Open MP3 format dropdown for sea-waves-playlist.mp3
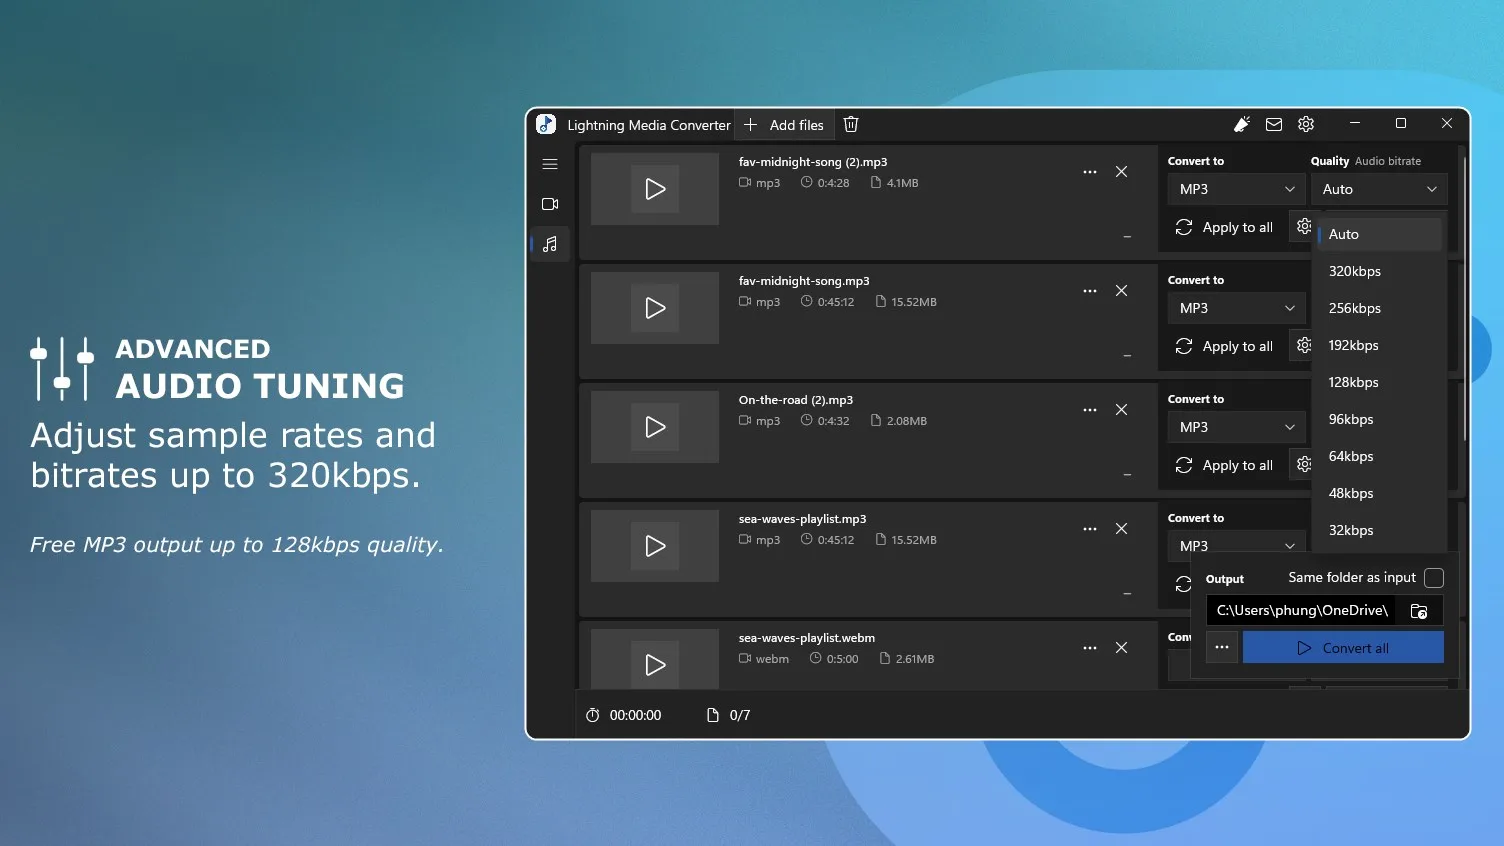This screenshot has height=846, width=1504. click(x=1237, y=546)
